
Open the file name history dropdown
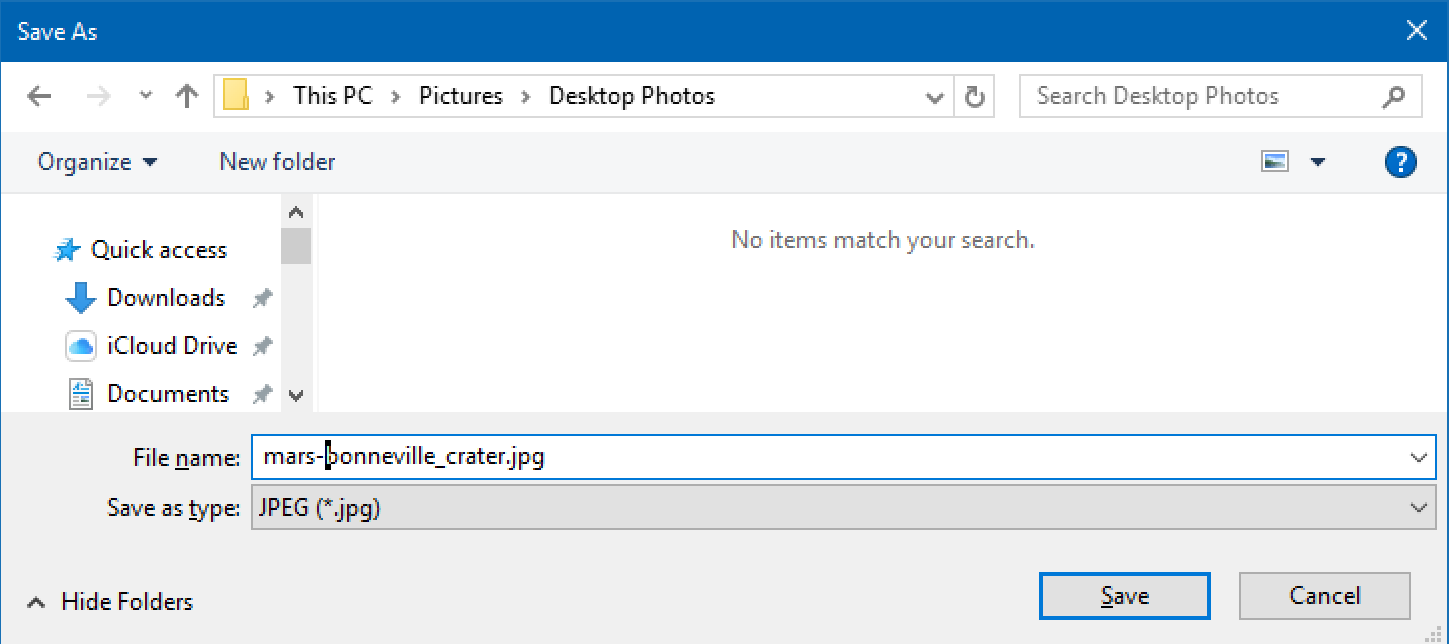click(1419, 457)
